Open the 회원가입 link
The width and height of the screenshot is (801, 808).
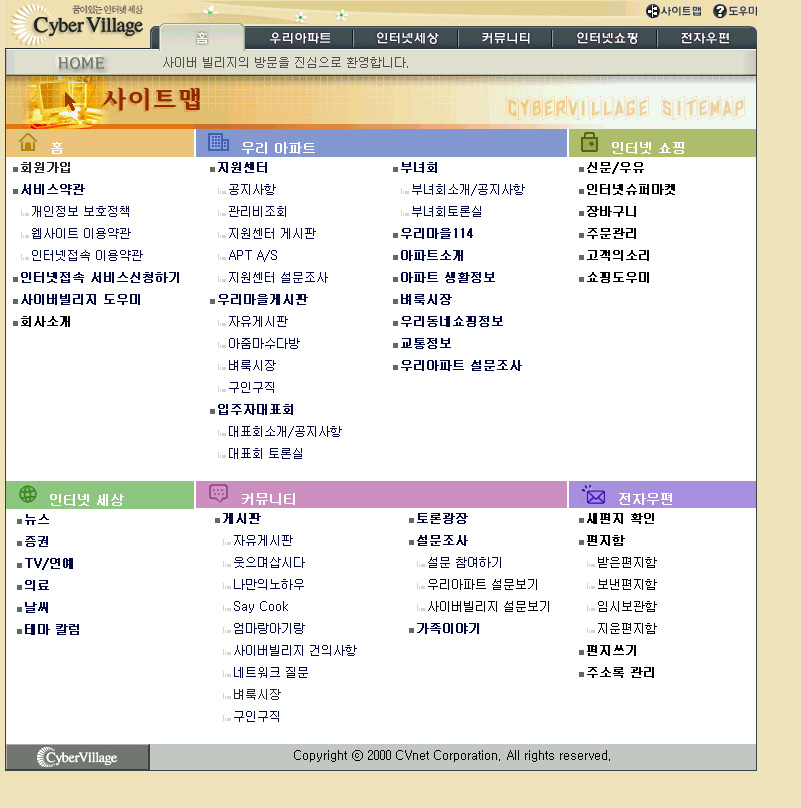point(45,167)
